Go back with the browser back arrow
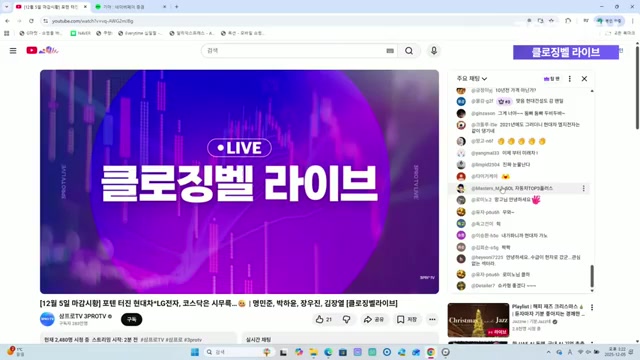Viewport: 640px width, 360px height. [7, 21]
